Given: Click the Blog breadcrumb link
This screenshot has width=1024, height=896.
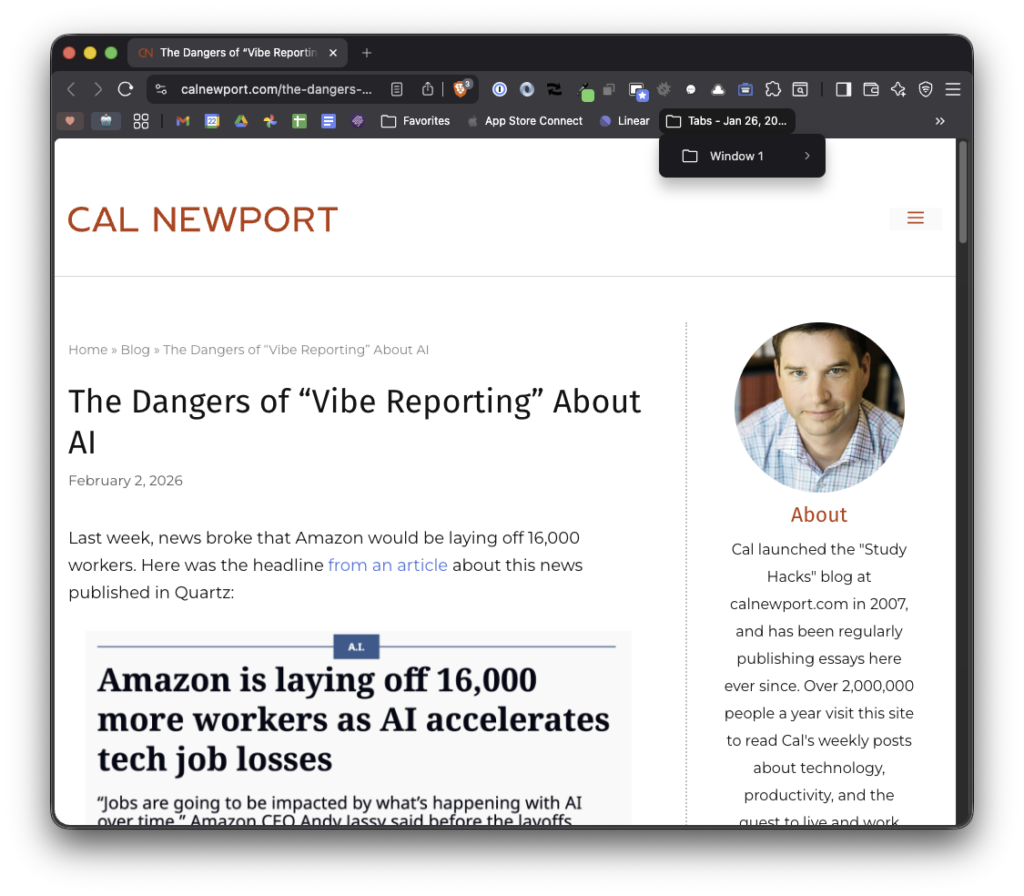Looking at the screenshot, I should [135, 350].
